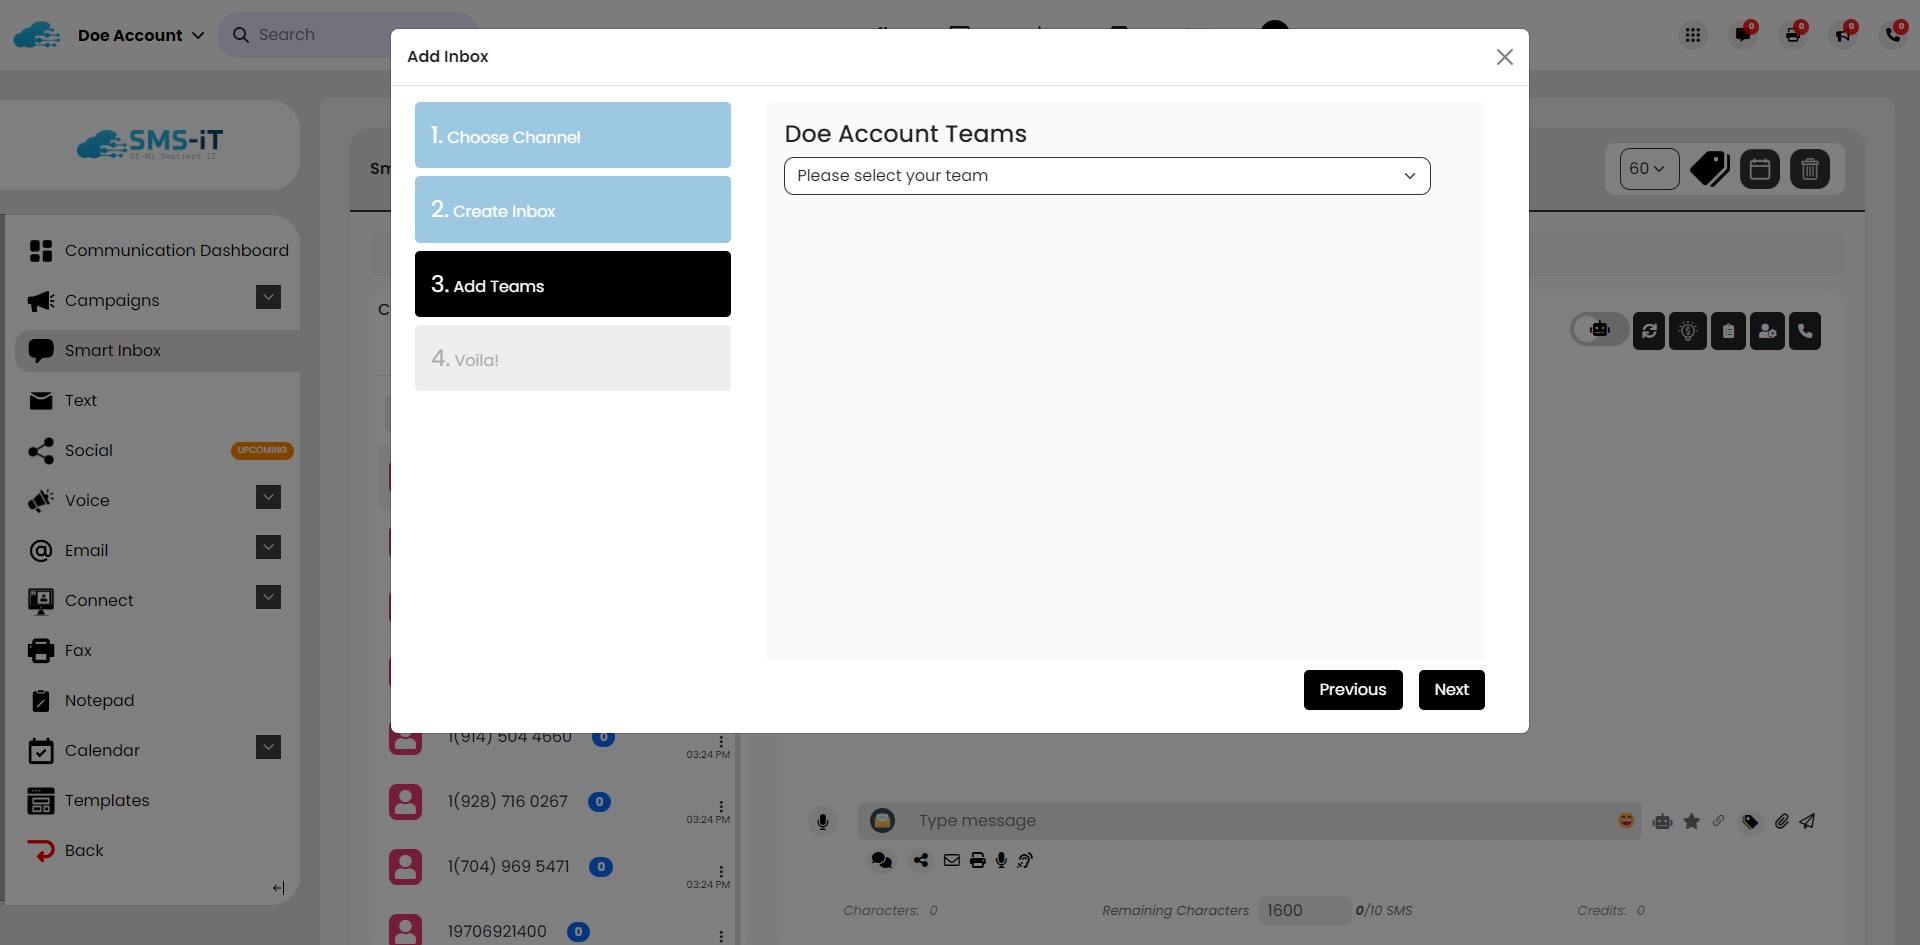Open conversation 1(928) 716 0267

click(x=507, y=802)
